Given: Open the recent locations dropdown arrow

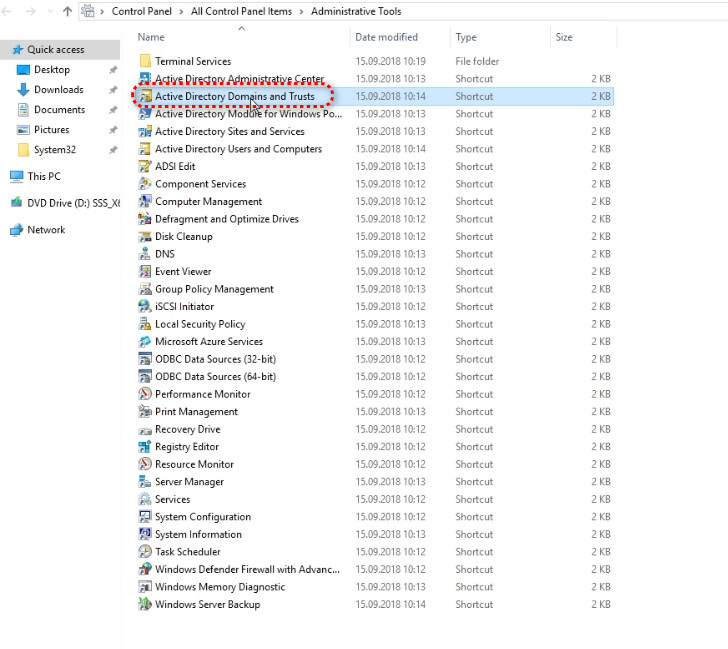Looking at the screenshot, I should [48, 12].
